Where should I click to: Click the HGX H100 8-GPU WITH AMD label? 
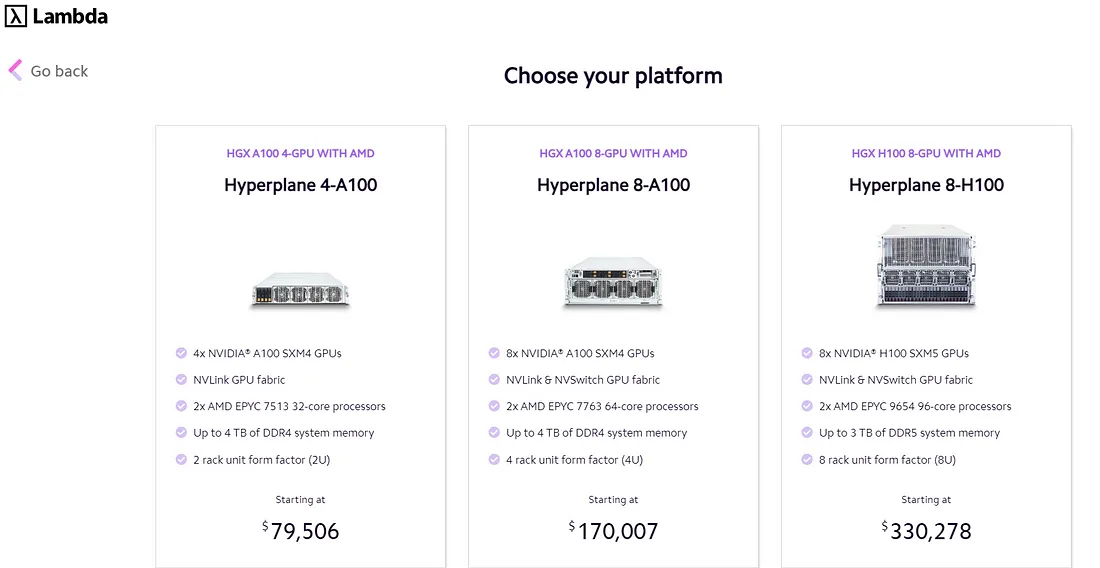926,153
